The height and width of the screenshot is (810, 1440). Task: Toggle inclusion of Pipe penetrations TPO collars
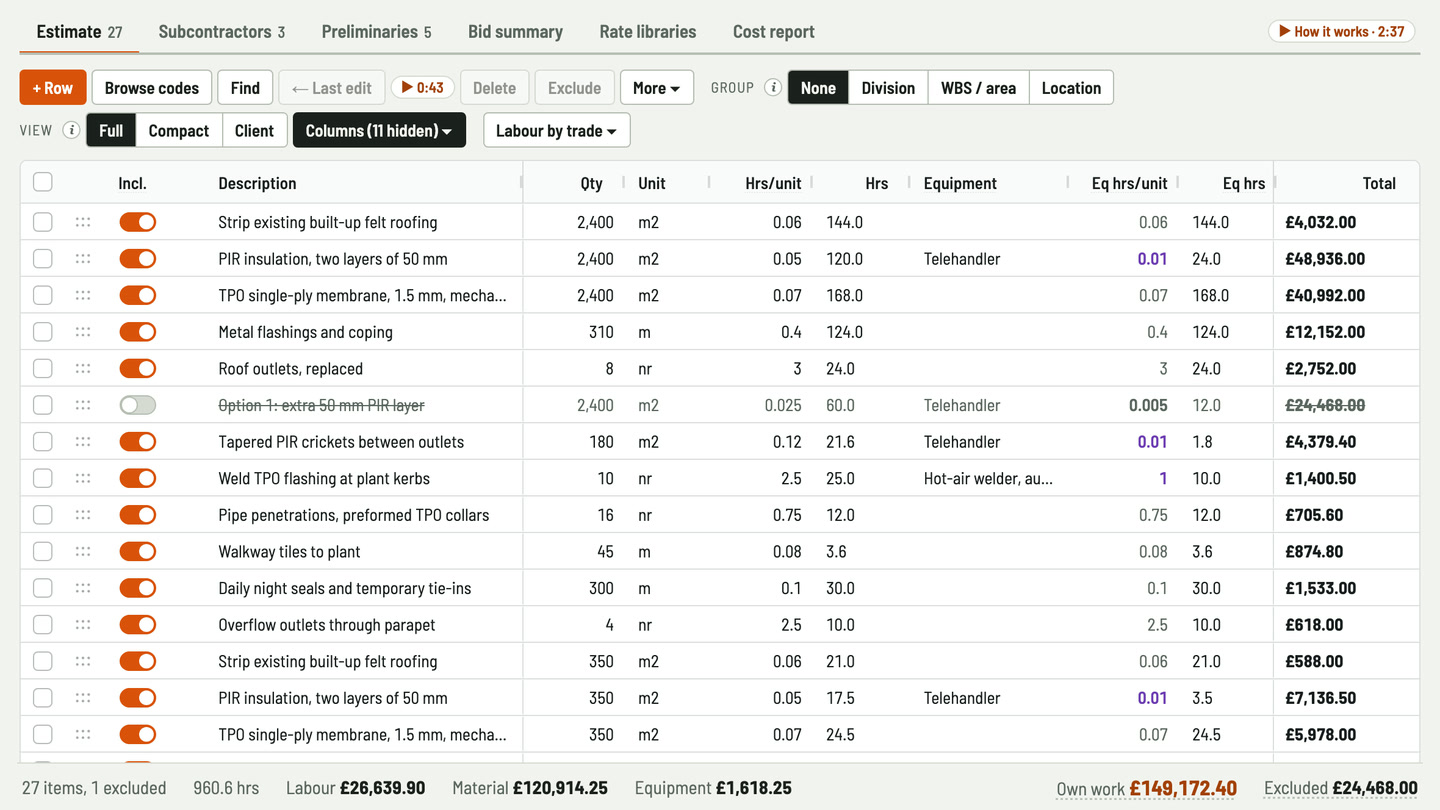[138, 515]
